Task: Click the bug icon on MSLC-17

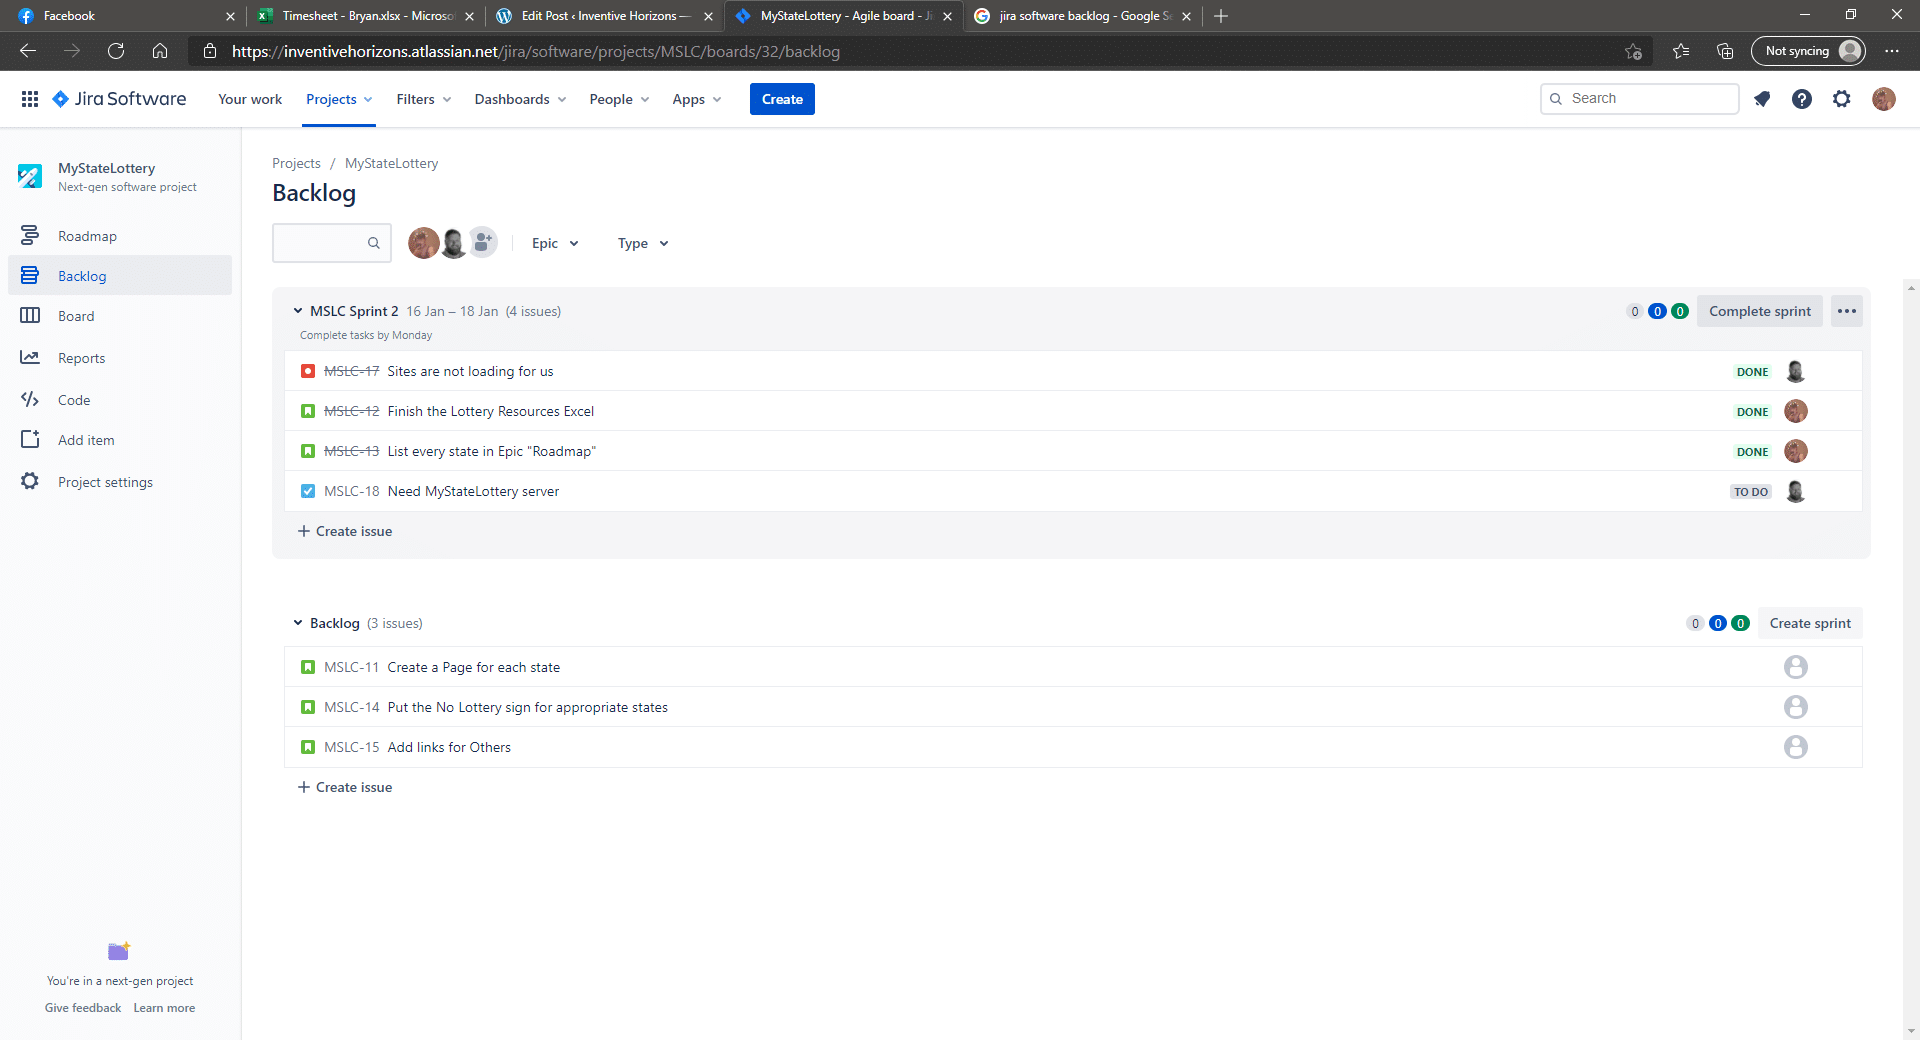Action: tap(307, 371)
